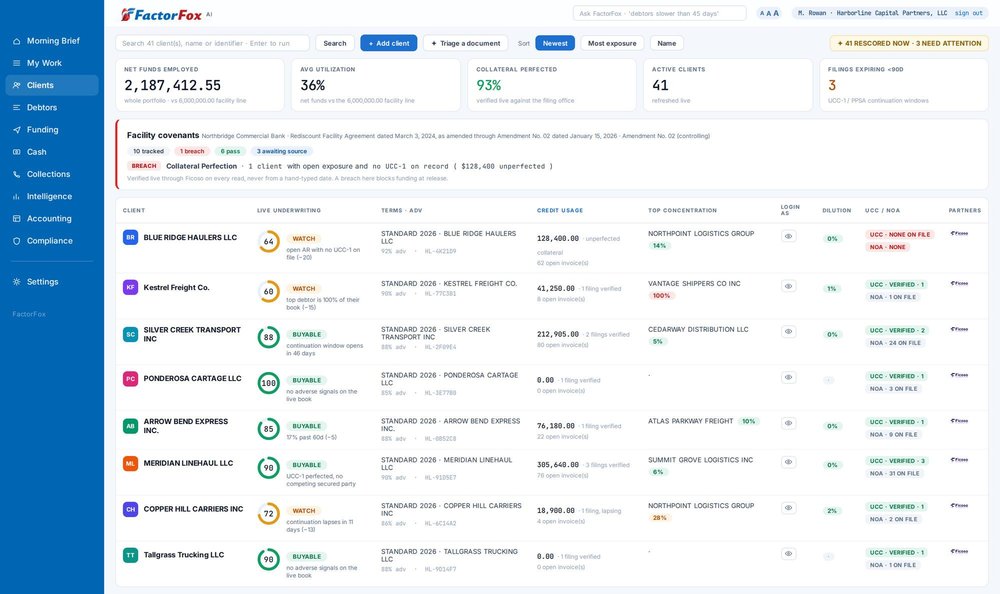Sort clients by Newest
The width and height of the screenshot is (1000, 594).
click(555, 43)
